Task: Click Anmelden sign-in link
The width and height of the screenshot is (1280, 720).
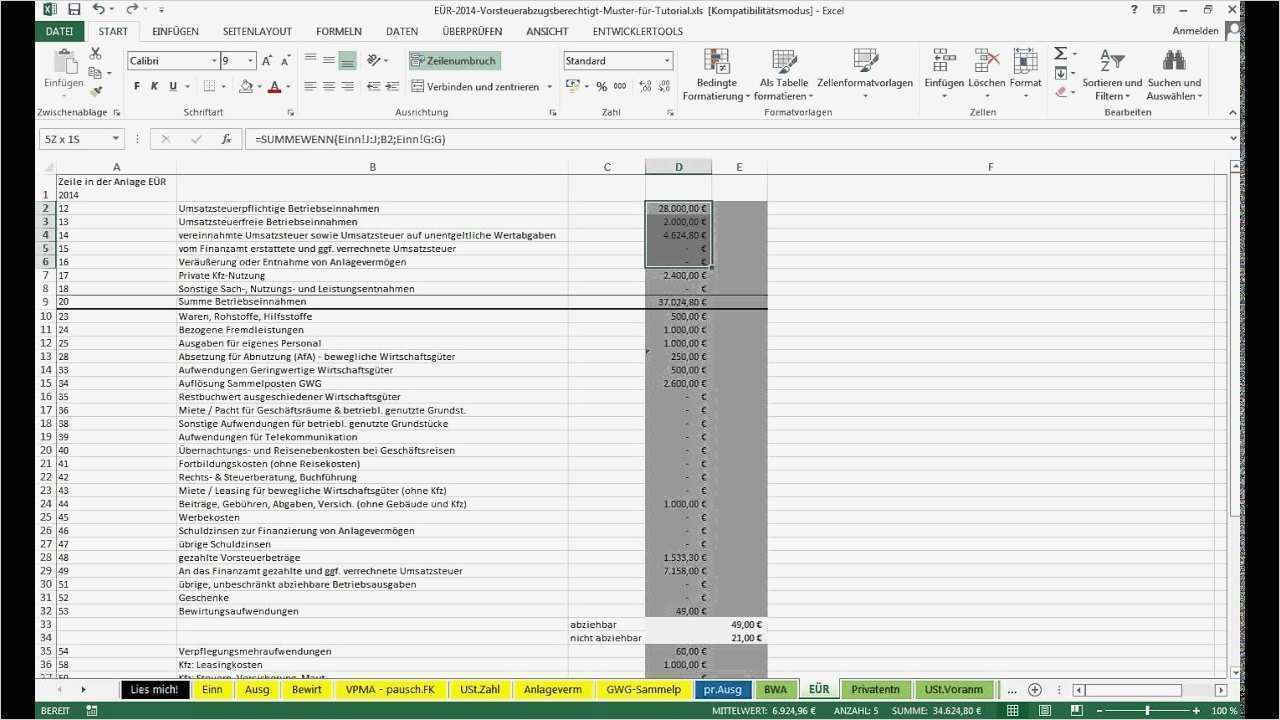Action: (x=1195, y=31)
